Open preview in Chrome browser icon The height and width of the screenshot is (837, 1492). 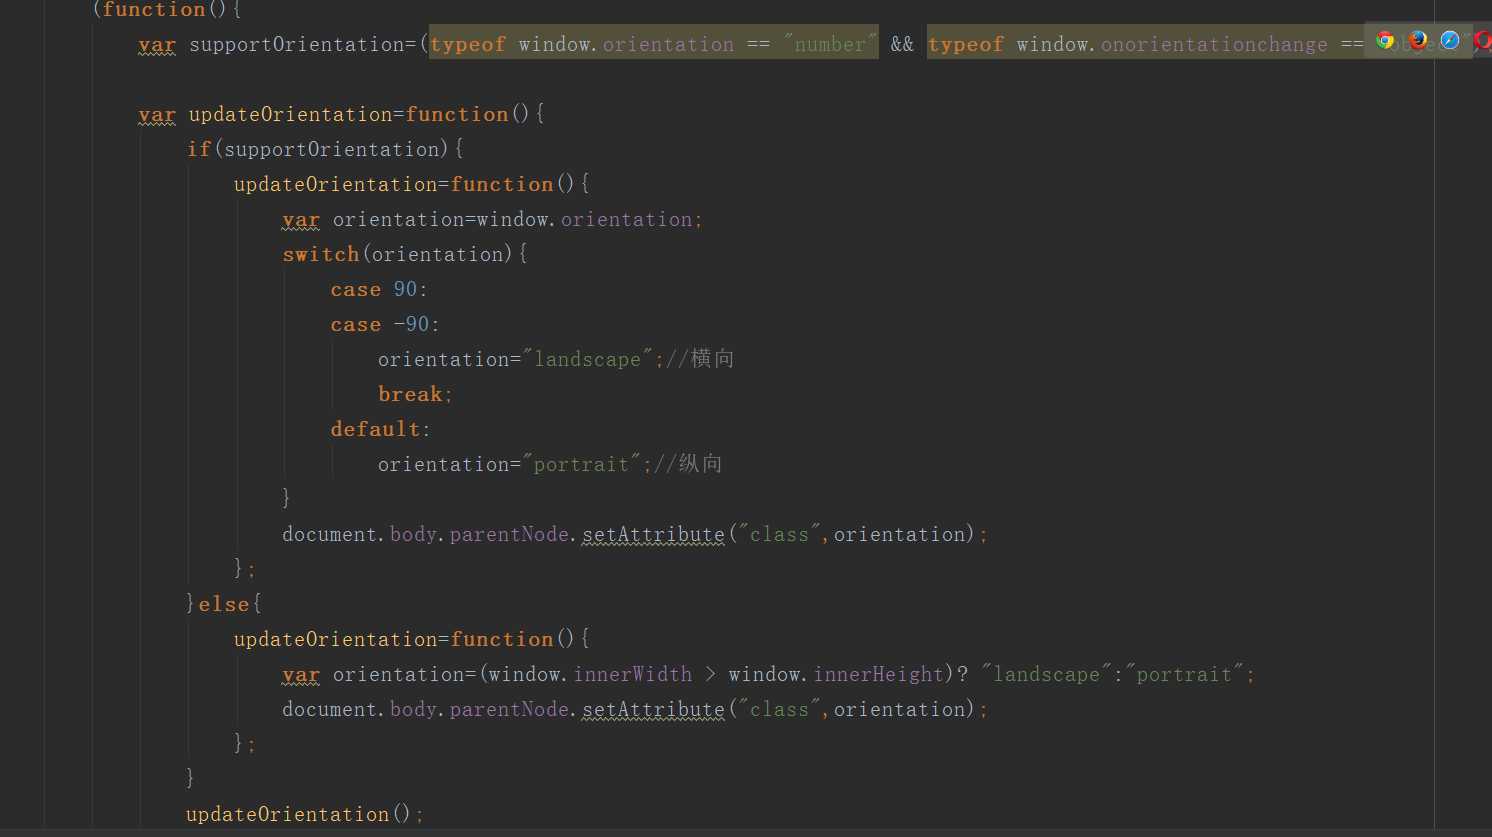coord(1385,40)
